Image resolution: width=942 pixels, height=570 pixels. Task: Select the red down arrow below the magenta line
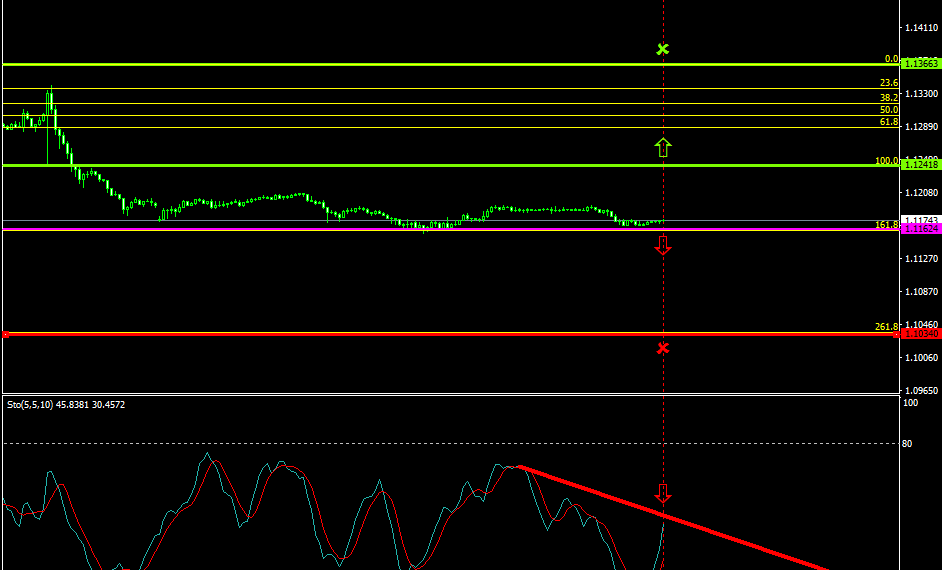point(662,244)
